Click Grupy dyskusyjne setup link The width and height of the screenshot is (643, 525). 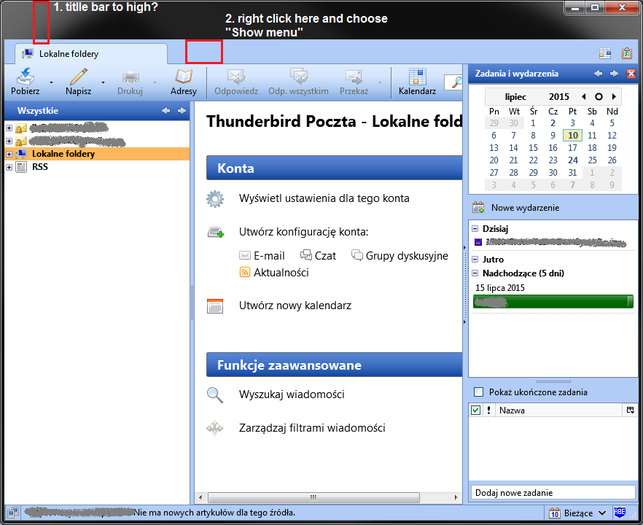tap(400, 256)
